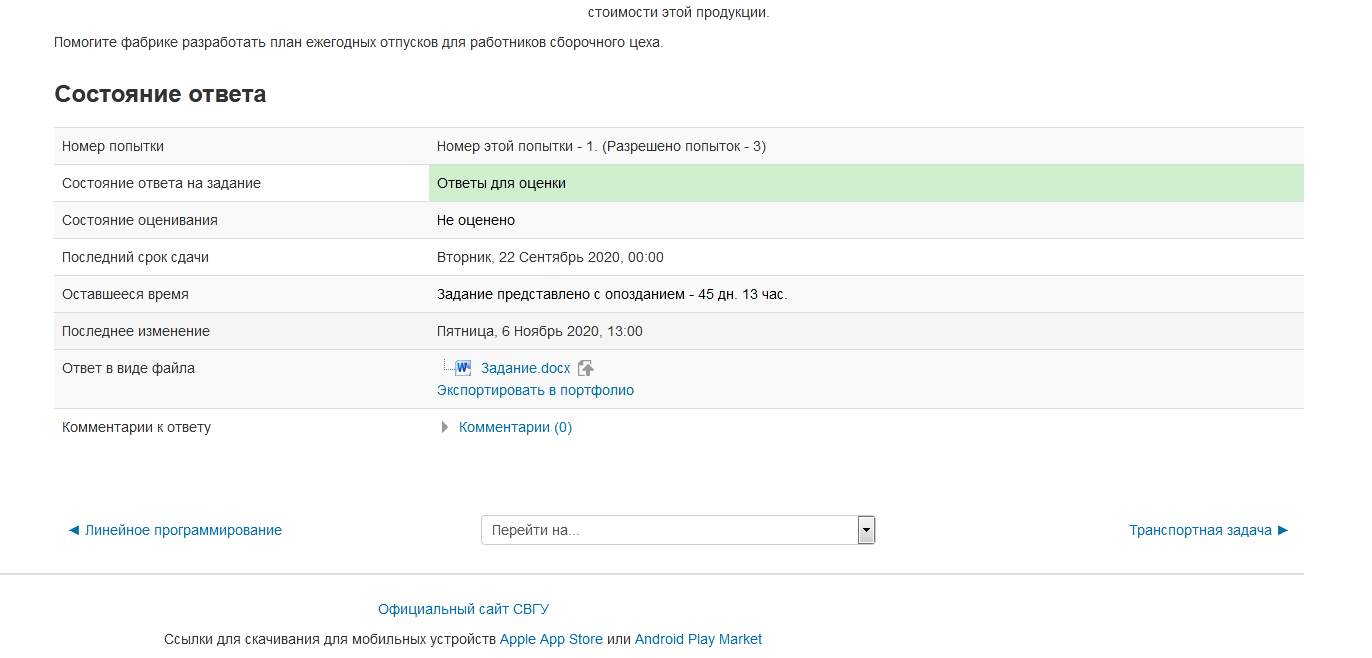Click the Word file icon before Задание.docx
Screen dimensions: 1372x658
[x=462, y=368]
